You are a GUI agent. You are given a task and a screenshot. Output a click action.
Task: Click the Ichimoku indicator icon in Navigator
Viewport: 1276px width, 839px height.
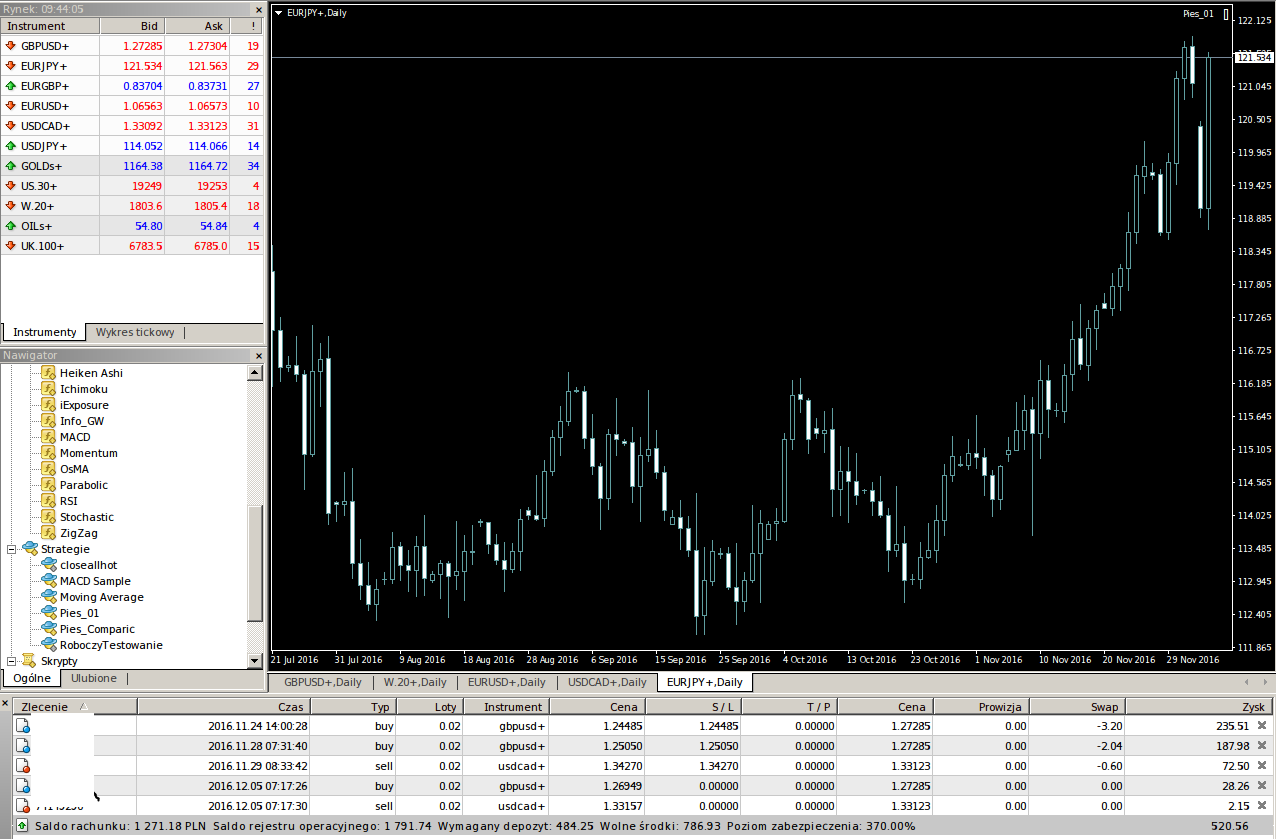(x=48, y=389)
